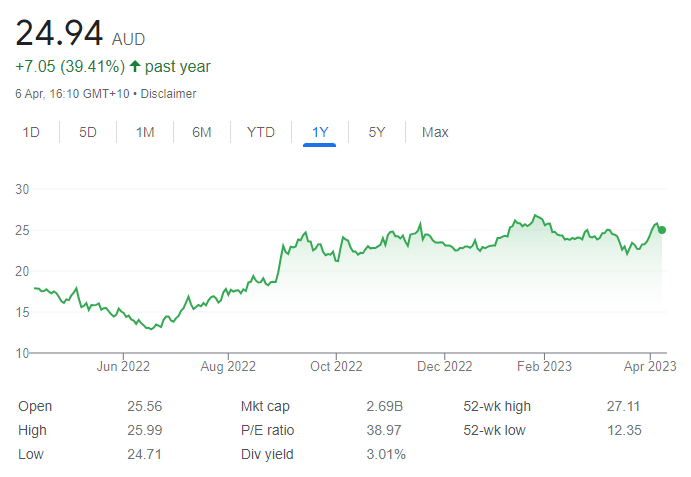Choose the 6M chart range
691x477 pixels.
click(202, 132)
